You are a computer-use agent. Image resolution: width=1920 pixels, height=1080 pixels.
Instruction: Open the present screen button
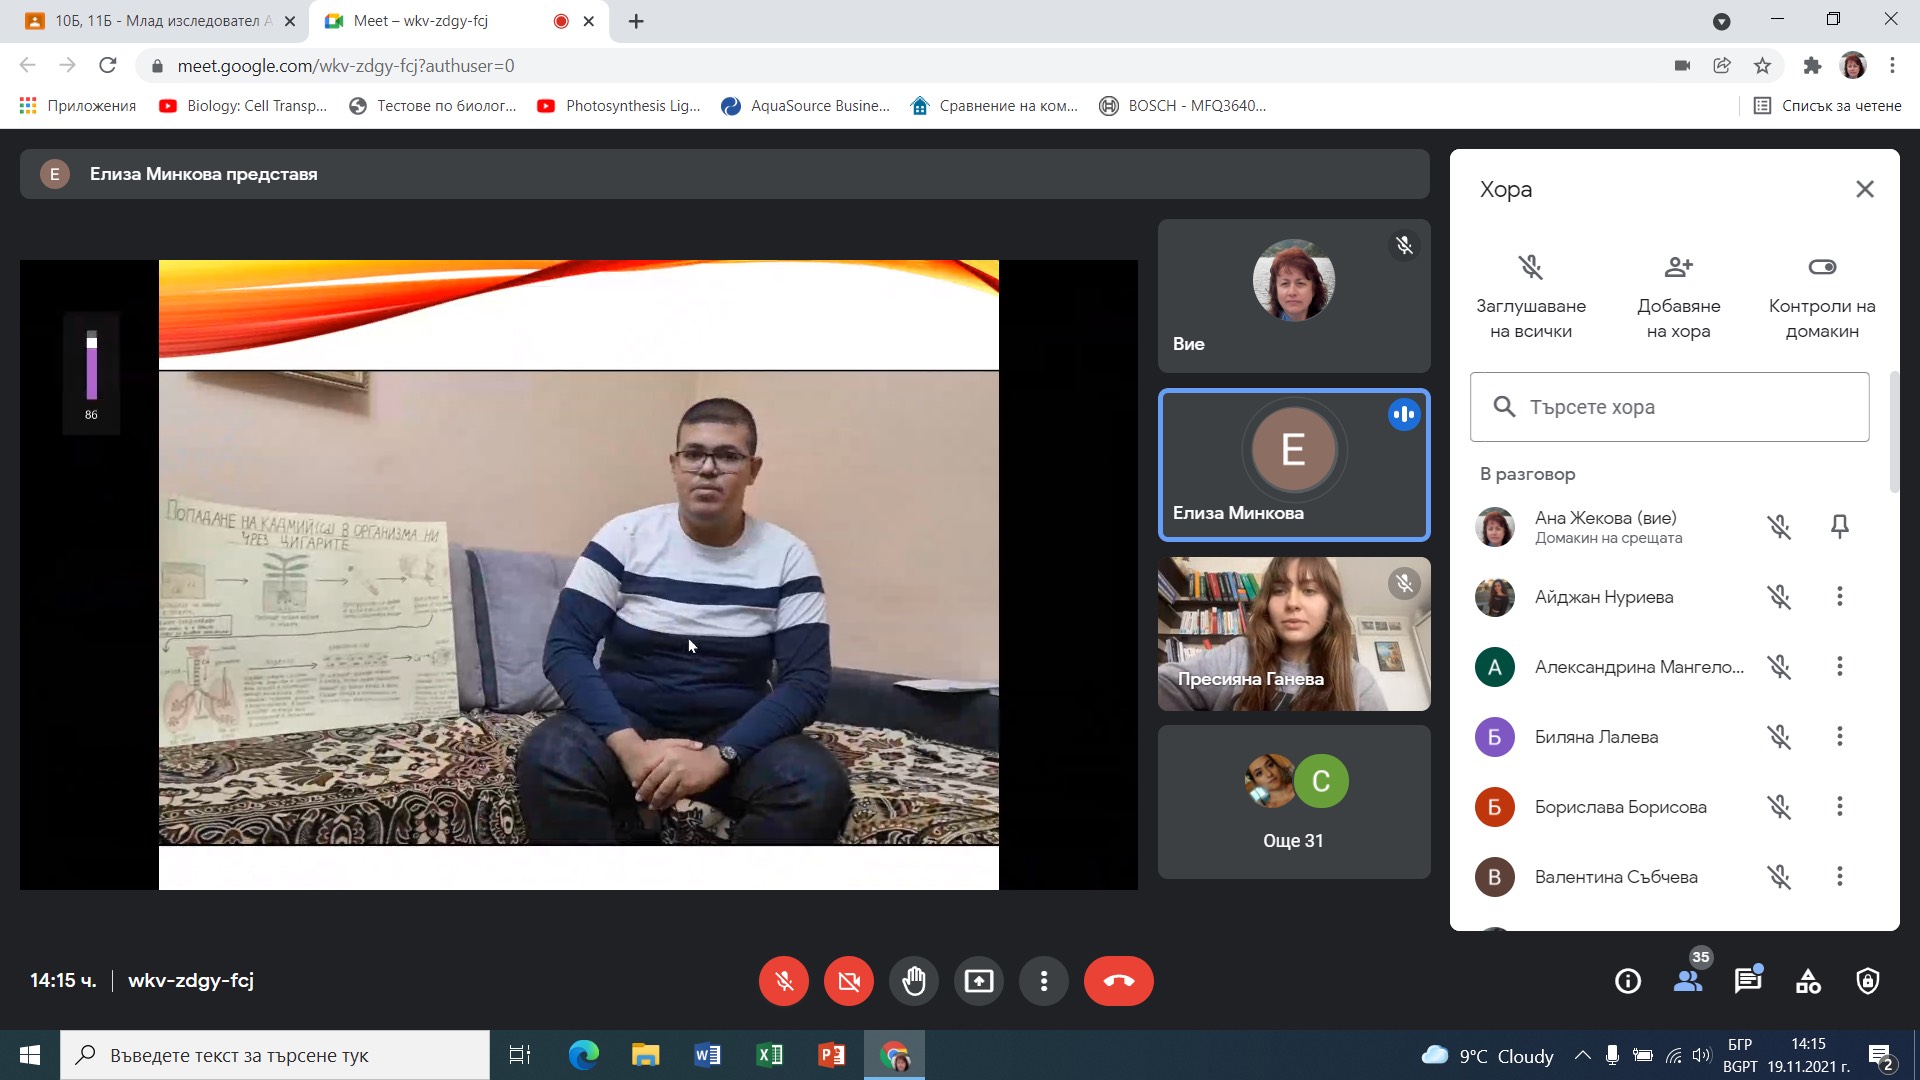pyautogui.click(x=978, y=981)
